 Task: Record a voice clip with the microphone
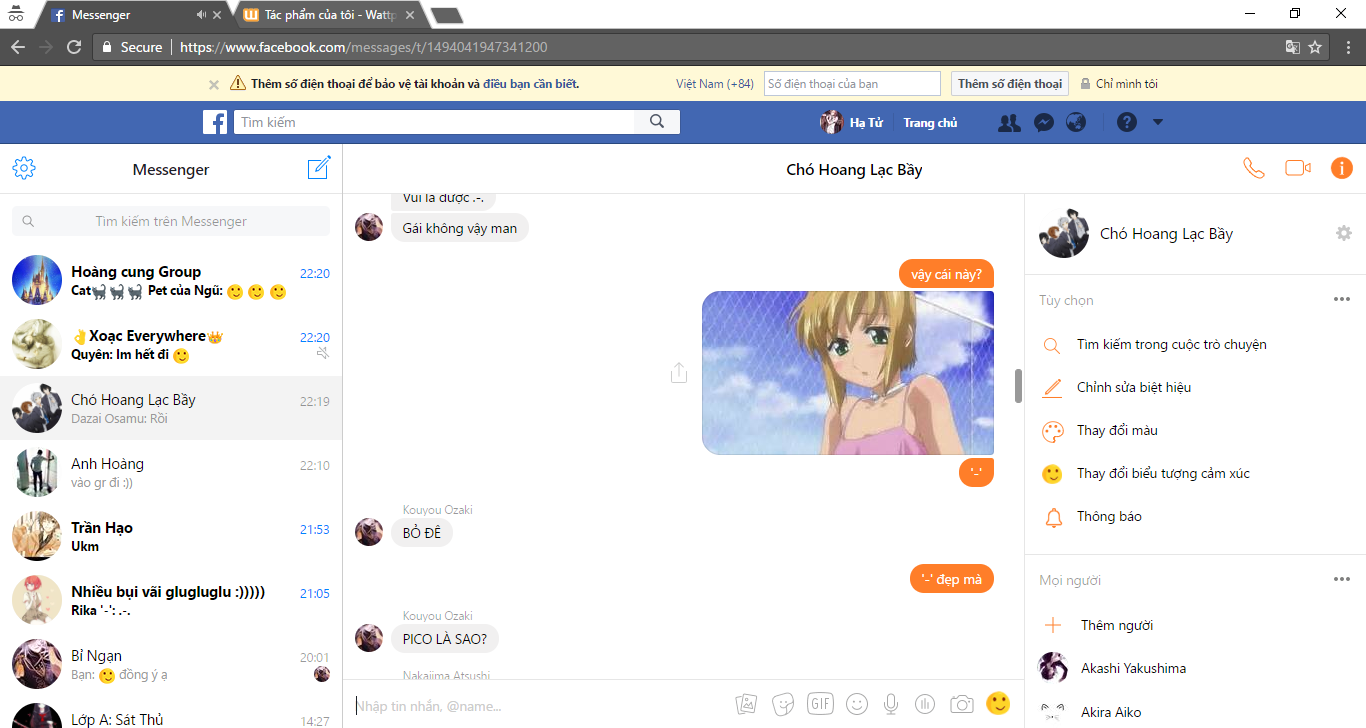pos(890,704)
